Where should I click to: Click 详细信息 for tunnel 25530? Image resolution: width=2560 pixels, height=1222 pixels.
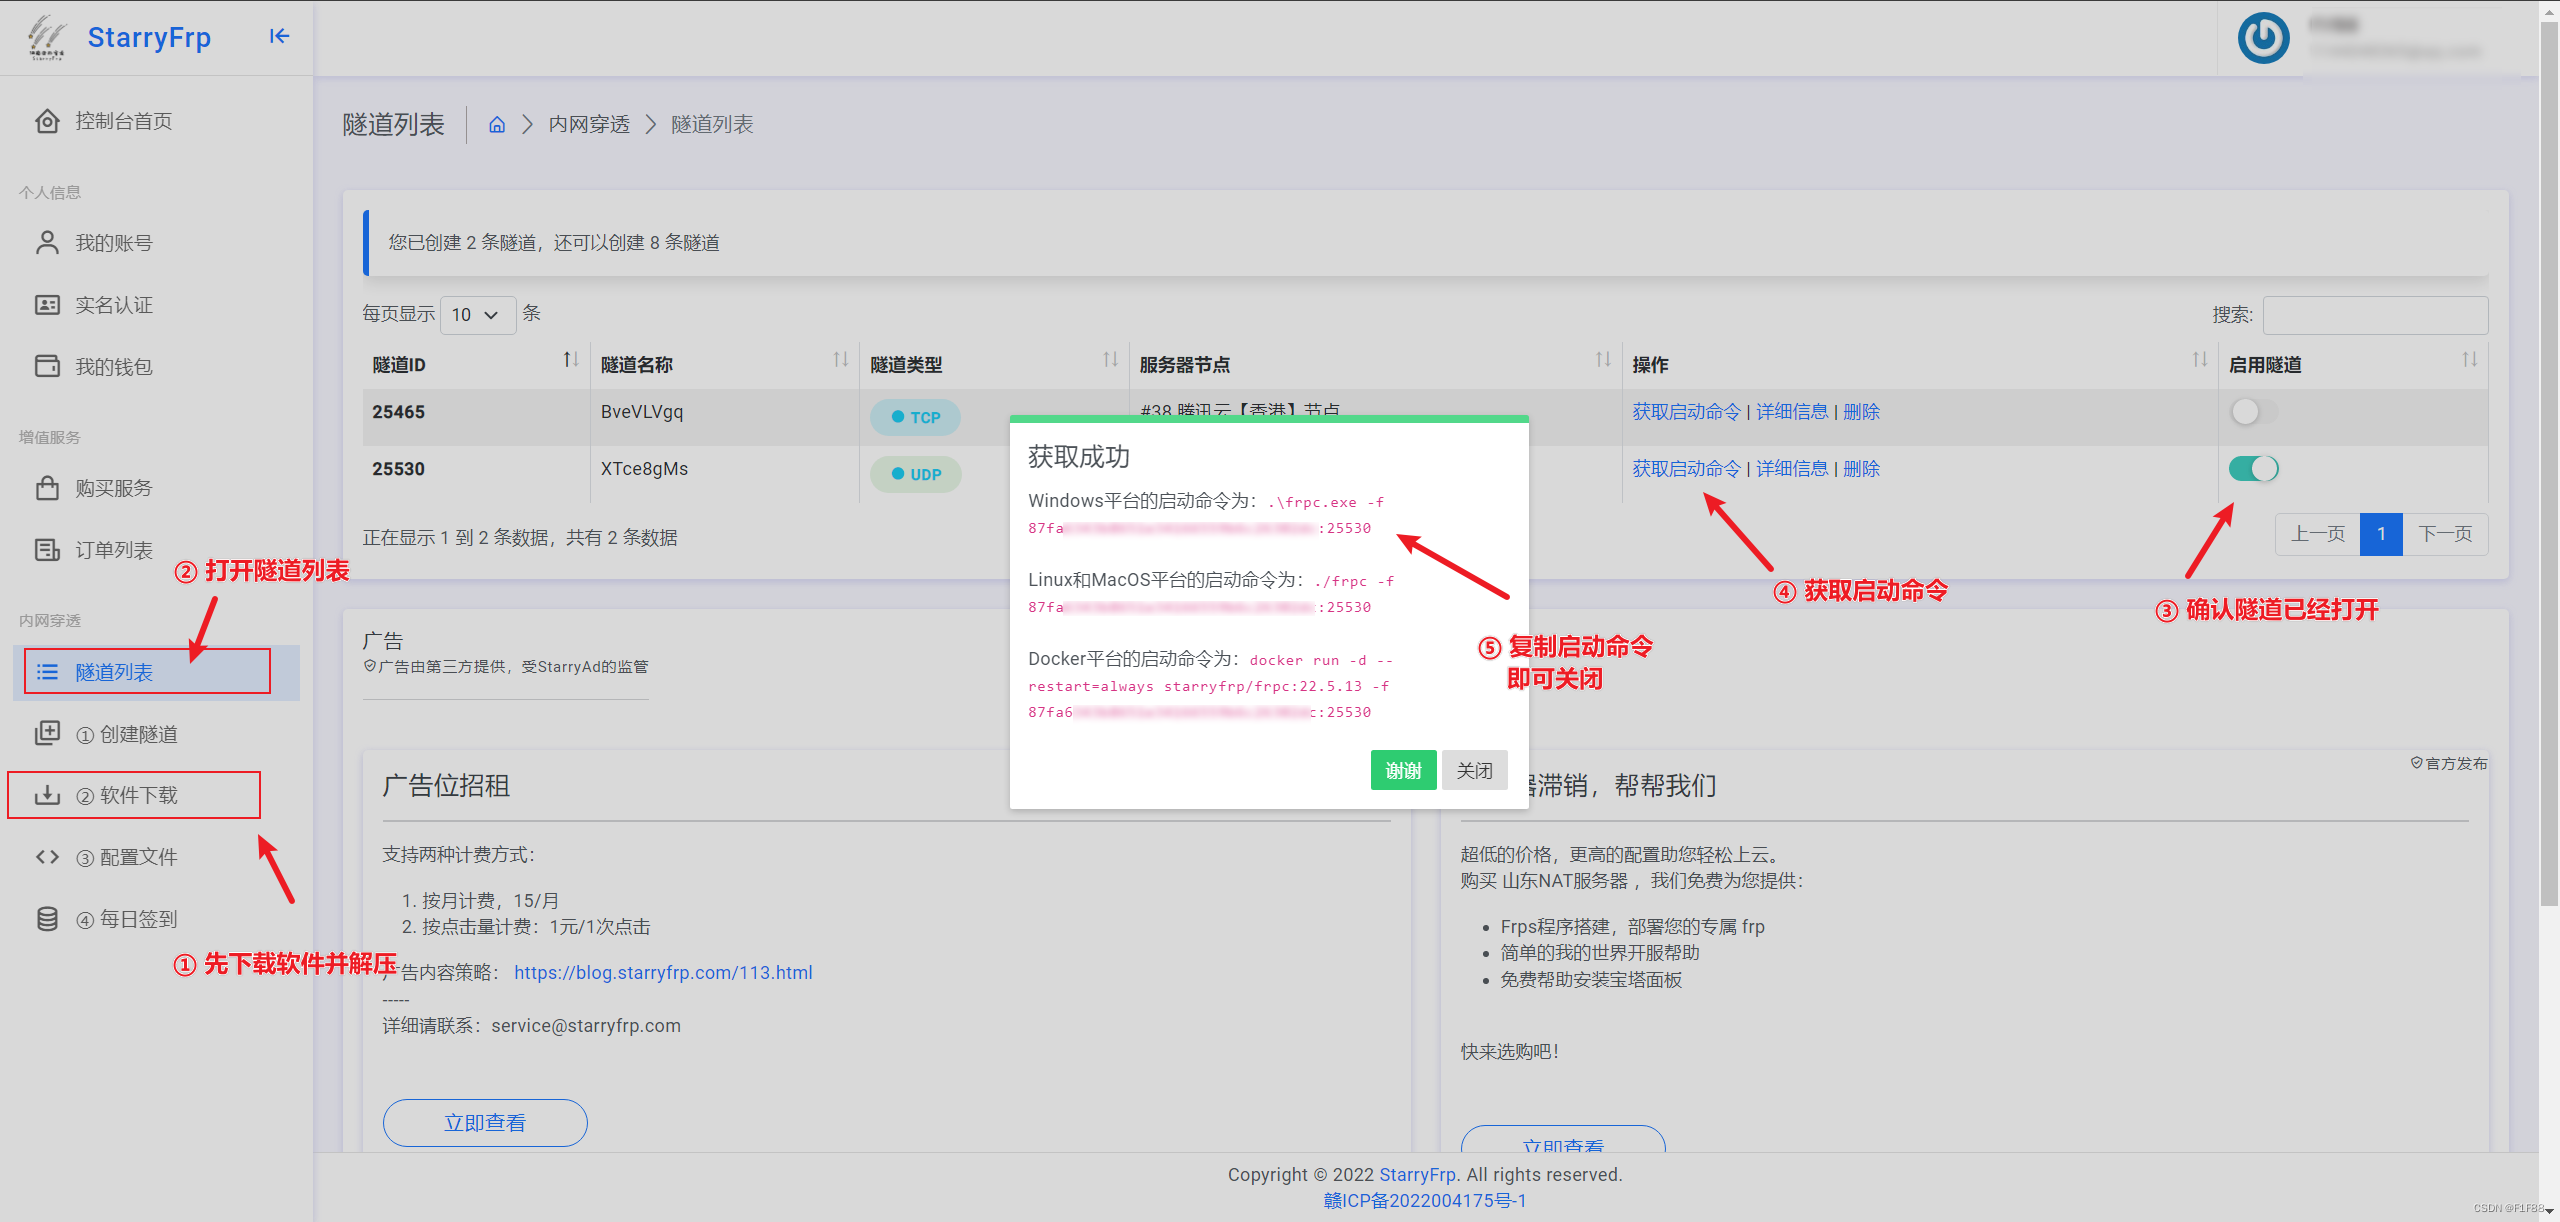[1792, 468]
